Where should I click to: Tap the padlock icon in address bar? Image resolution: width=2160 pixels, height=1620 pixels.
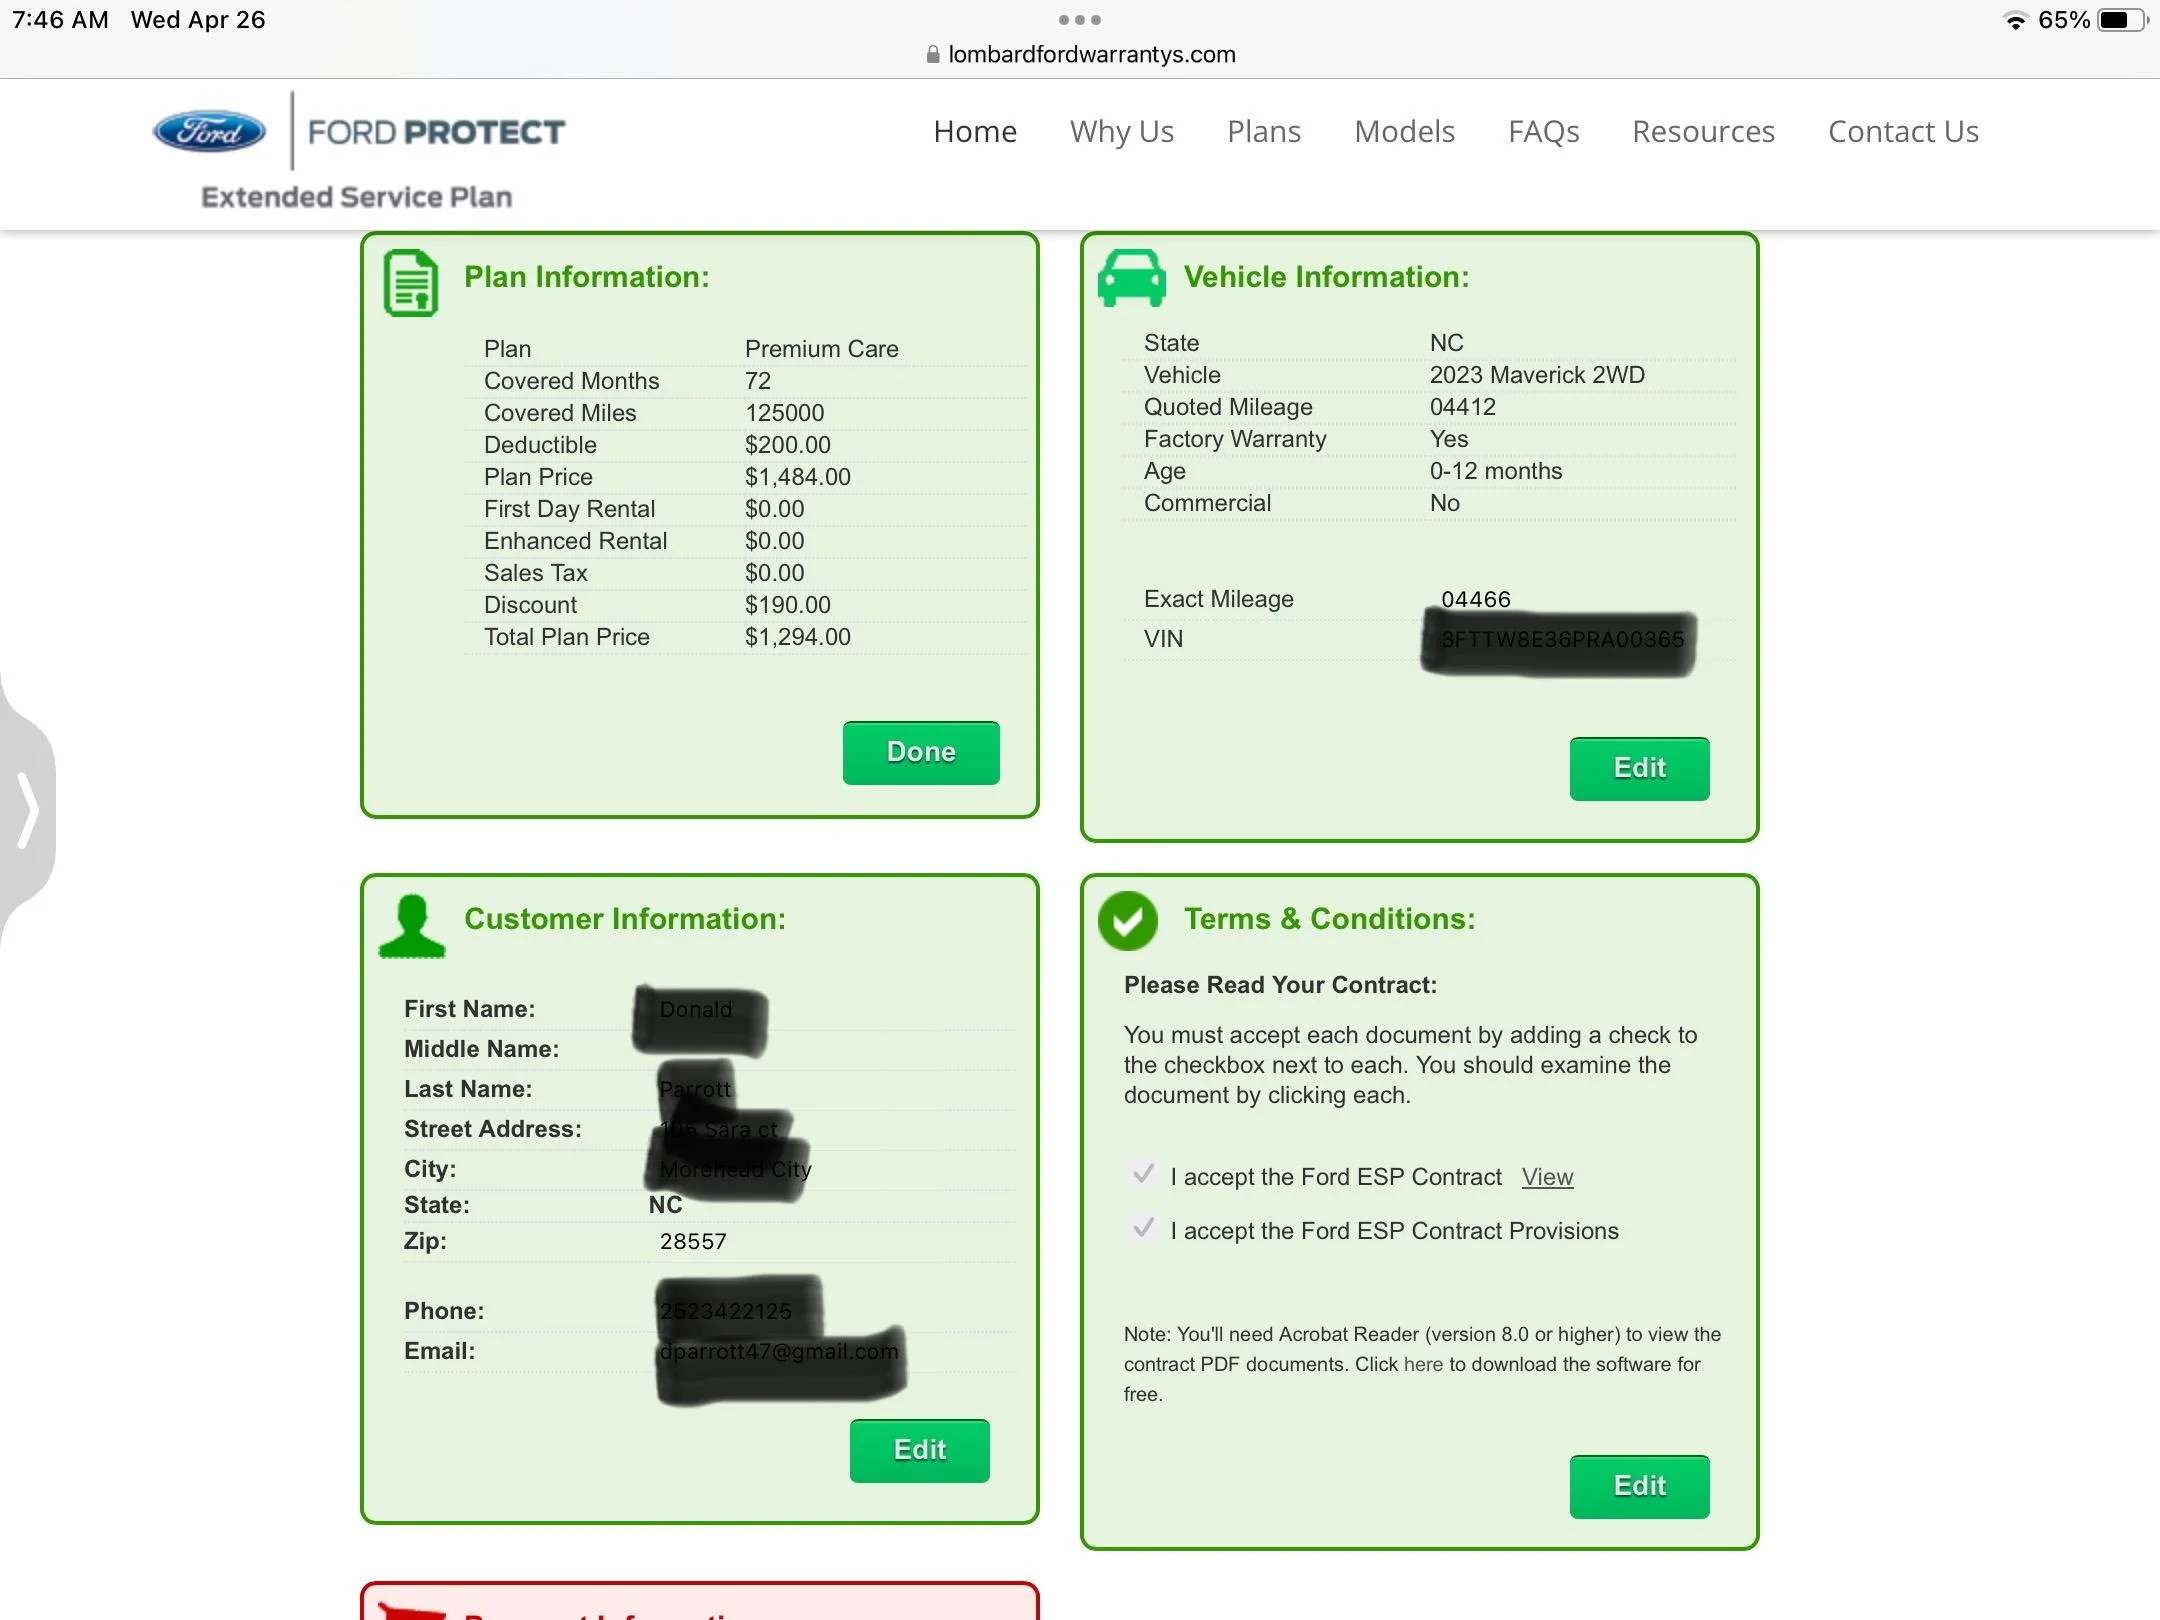coord(933,54)
